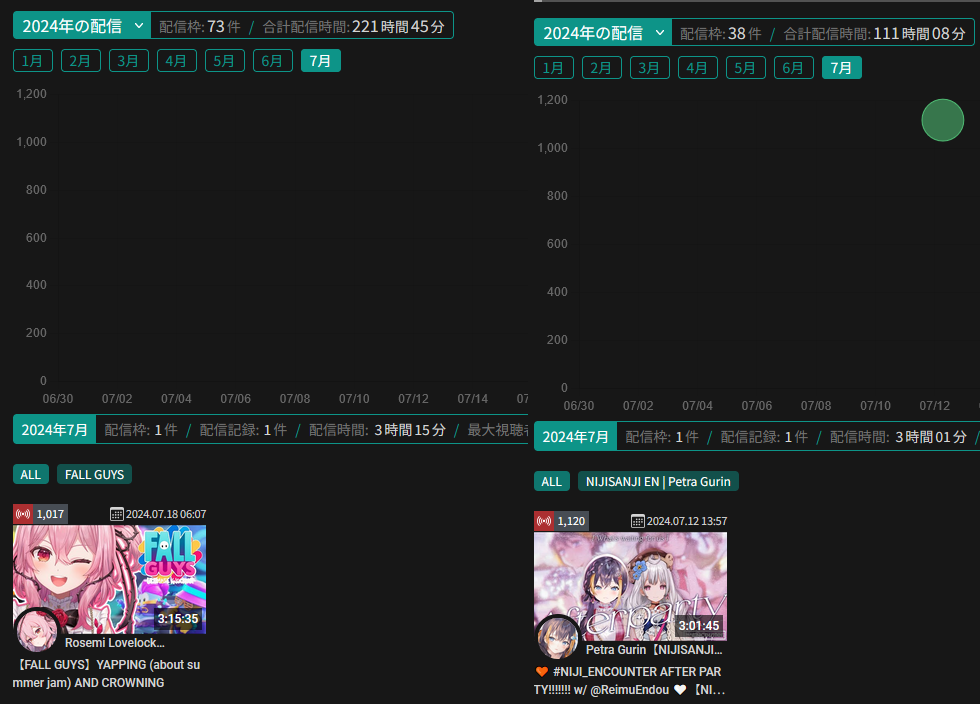
Task: Click live viewer icon beside 1,017
Action: (23, 514)
